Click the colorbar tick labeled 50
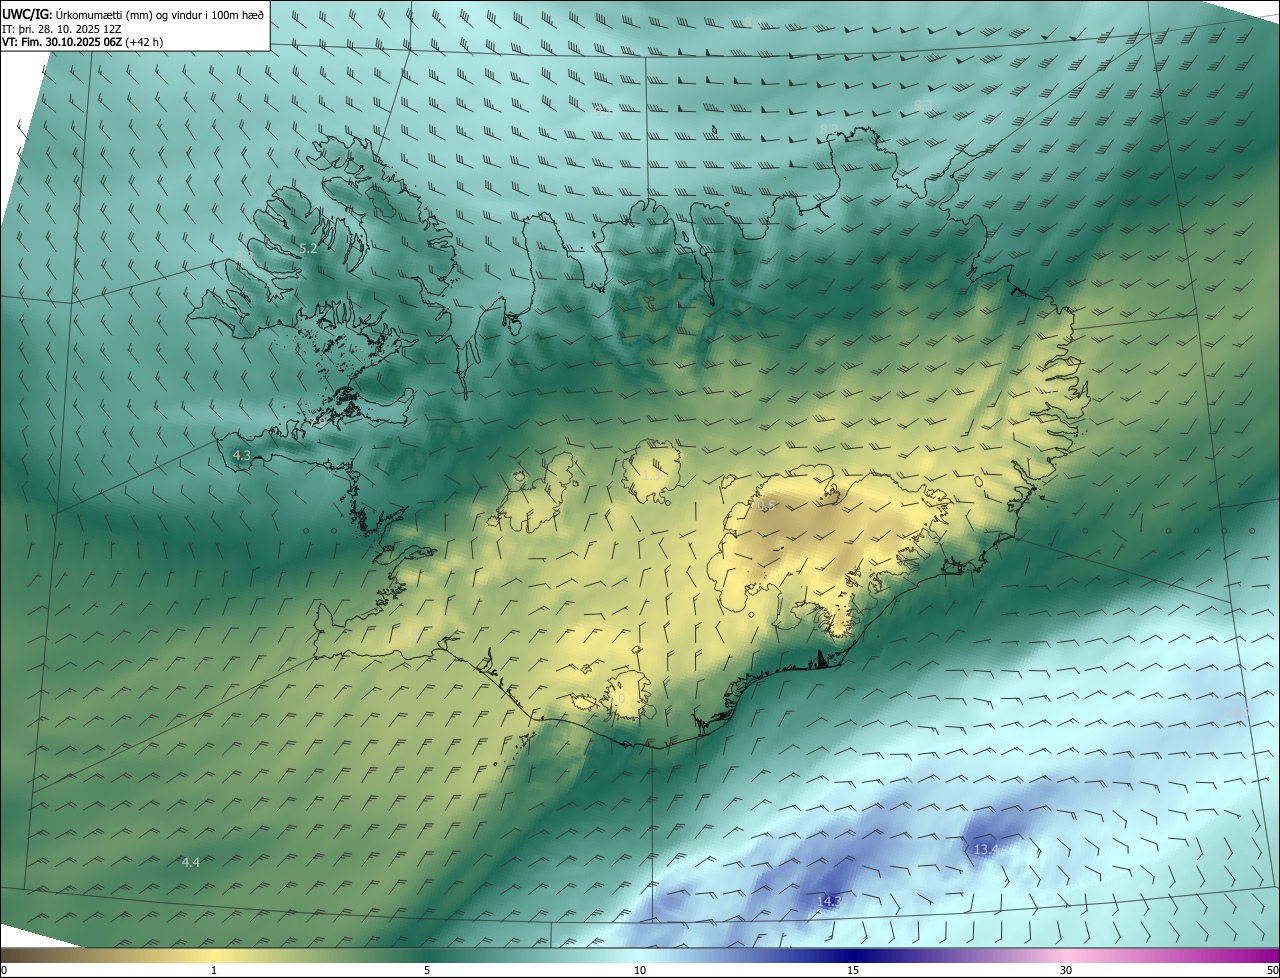 [1272, 970]
